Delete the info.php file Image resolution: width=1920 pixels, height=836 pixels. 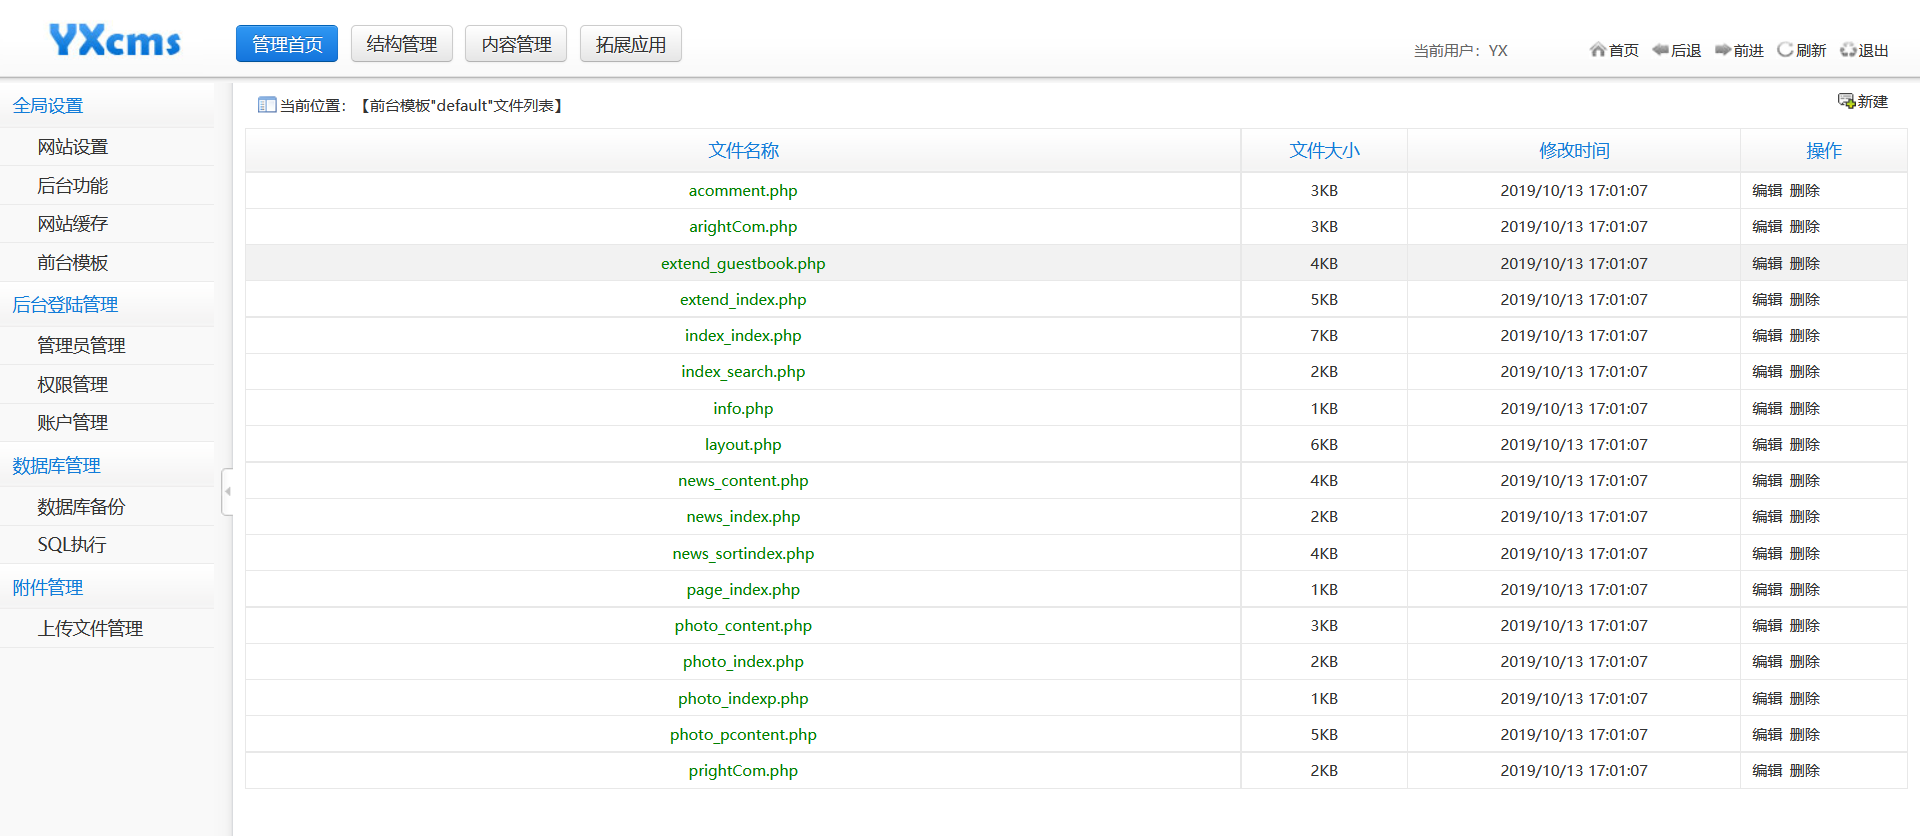(1804, 409)
